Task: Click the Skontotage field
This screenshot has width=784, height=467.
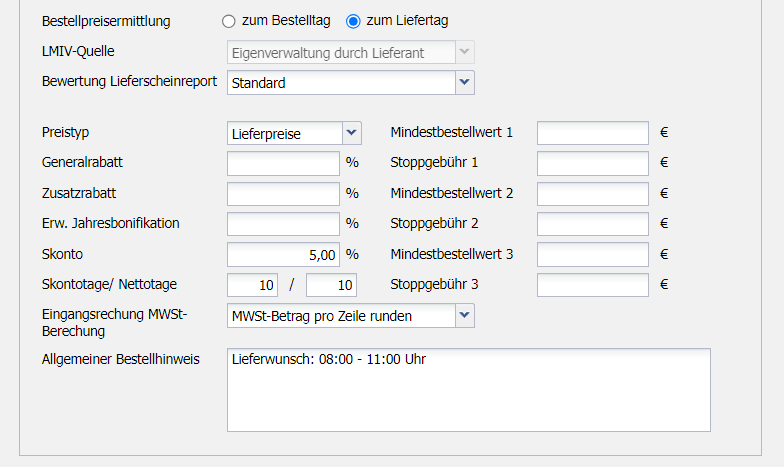Action: tap(252, 286)
